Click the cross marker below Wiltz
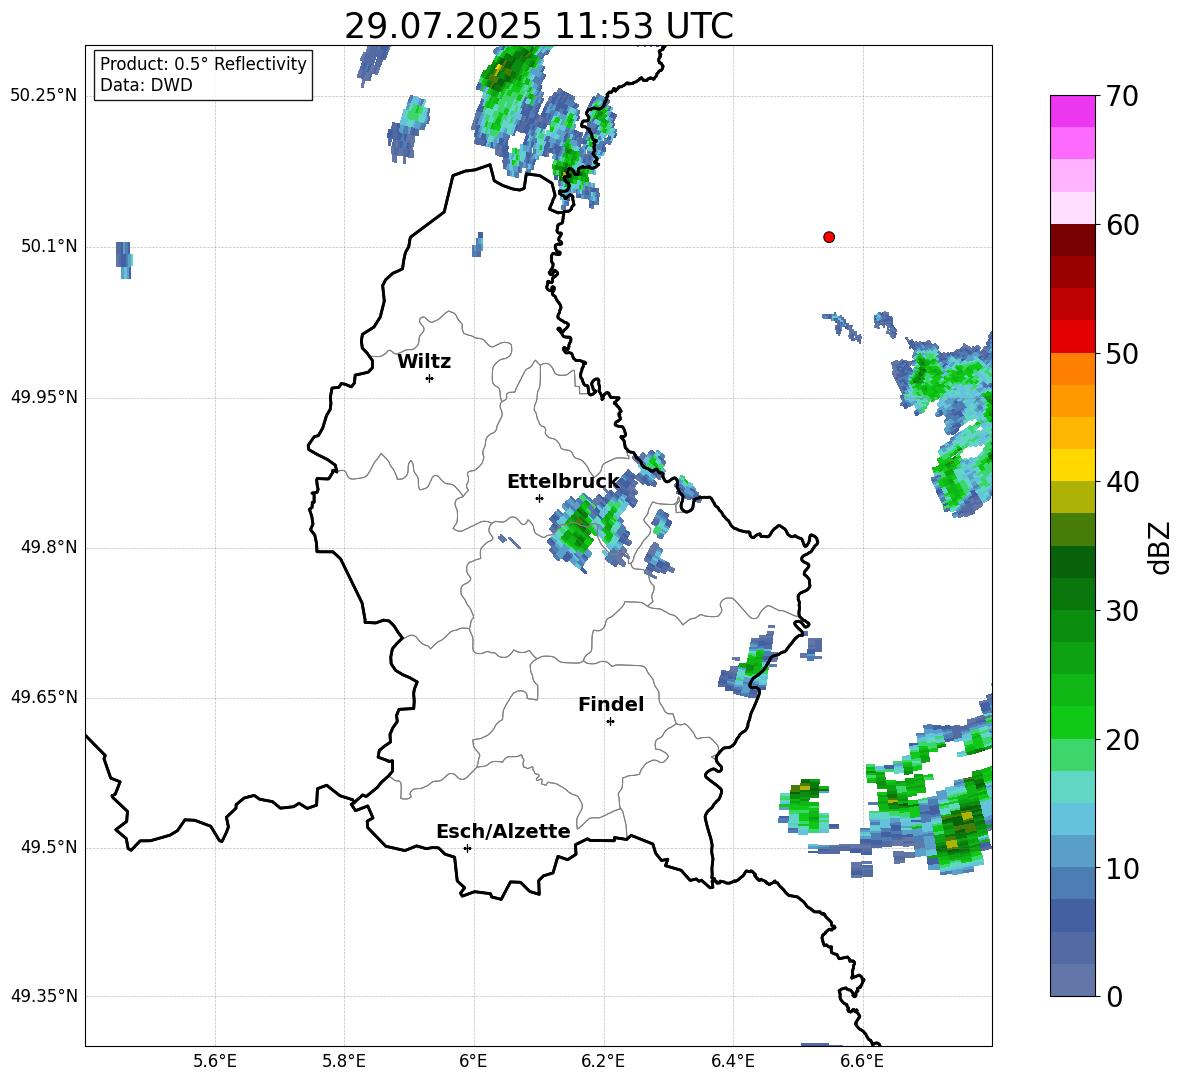This screenshot has width=1184, height=1081. click(x=430, y=378)
